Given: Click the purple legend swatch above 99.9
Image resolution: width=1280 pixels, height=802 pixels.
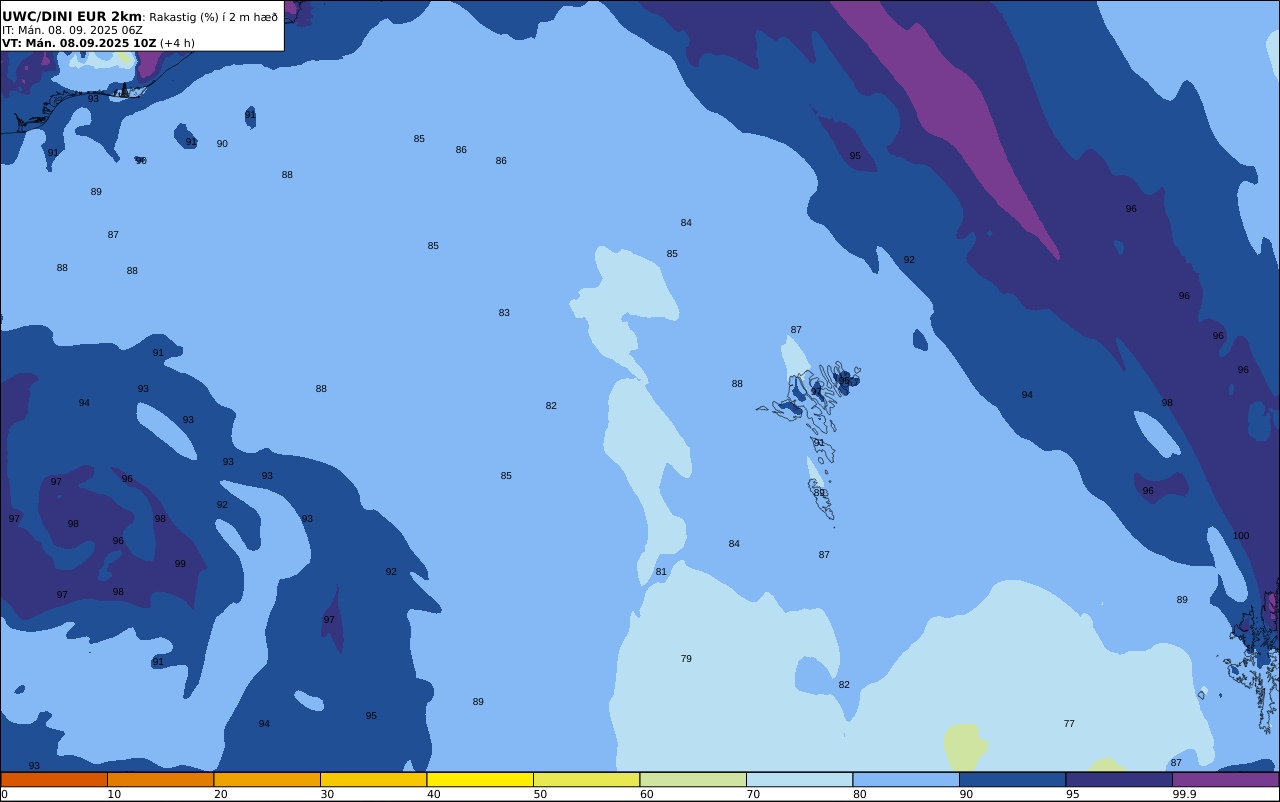Looking at the screenshot, I should point(1225,779).
